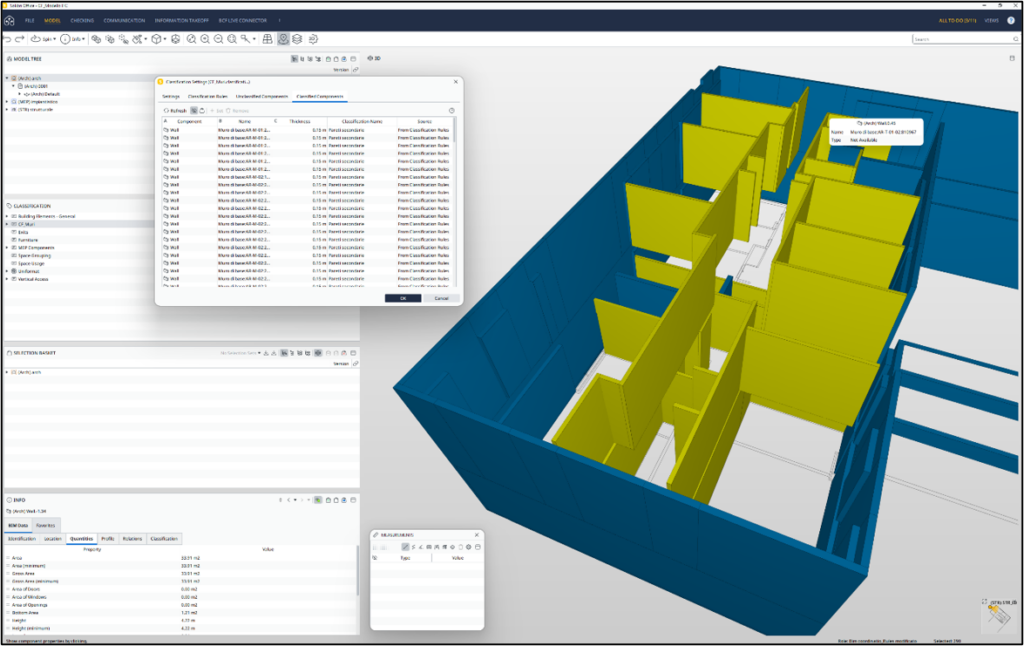Toggle the Selection Basket transparency highlighted icon
Image resolution: width=1024 pixels, height=646 pixels.
point(318,353)
